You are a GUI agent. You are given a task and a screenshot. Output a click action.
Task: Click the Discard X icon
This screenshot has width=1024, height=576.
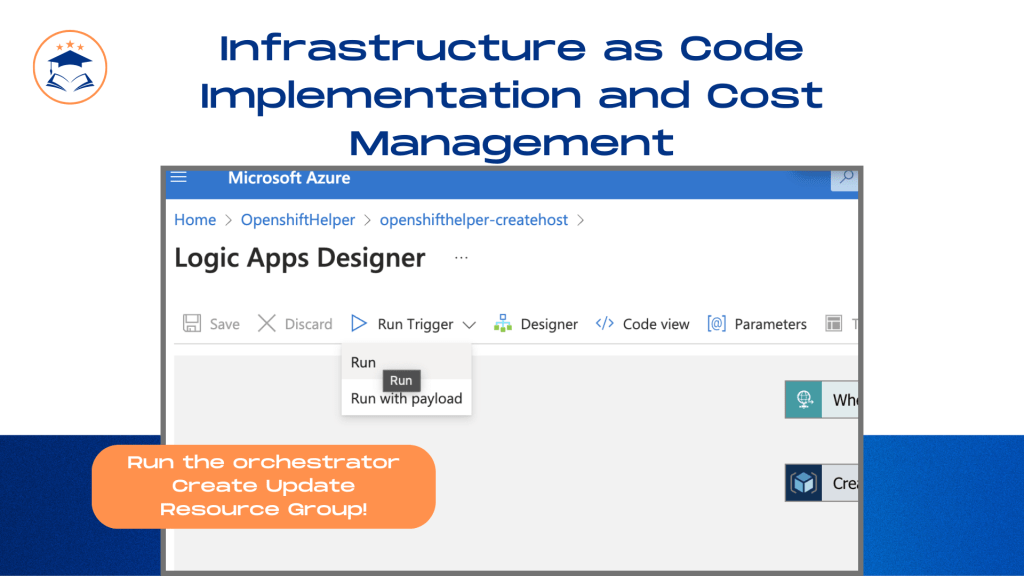[x=266, y=323]
